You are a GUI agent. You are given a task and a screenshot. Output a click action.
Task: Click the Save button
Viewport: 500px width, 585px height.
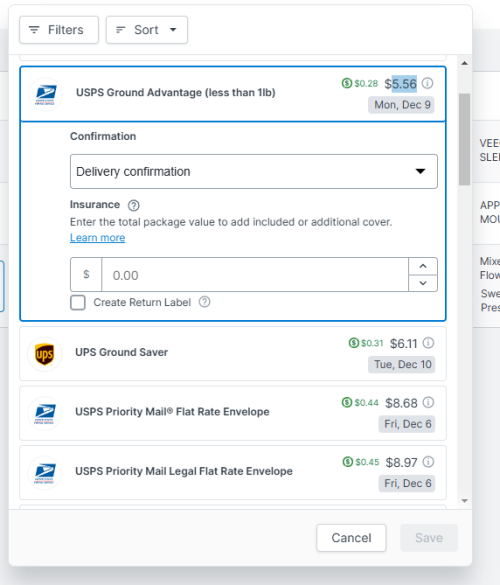coord(429,538)
